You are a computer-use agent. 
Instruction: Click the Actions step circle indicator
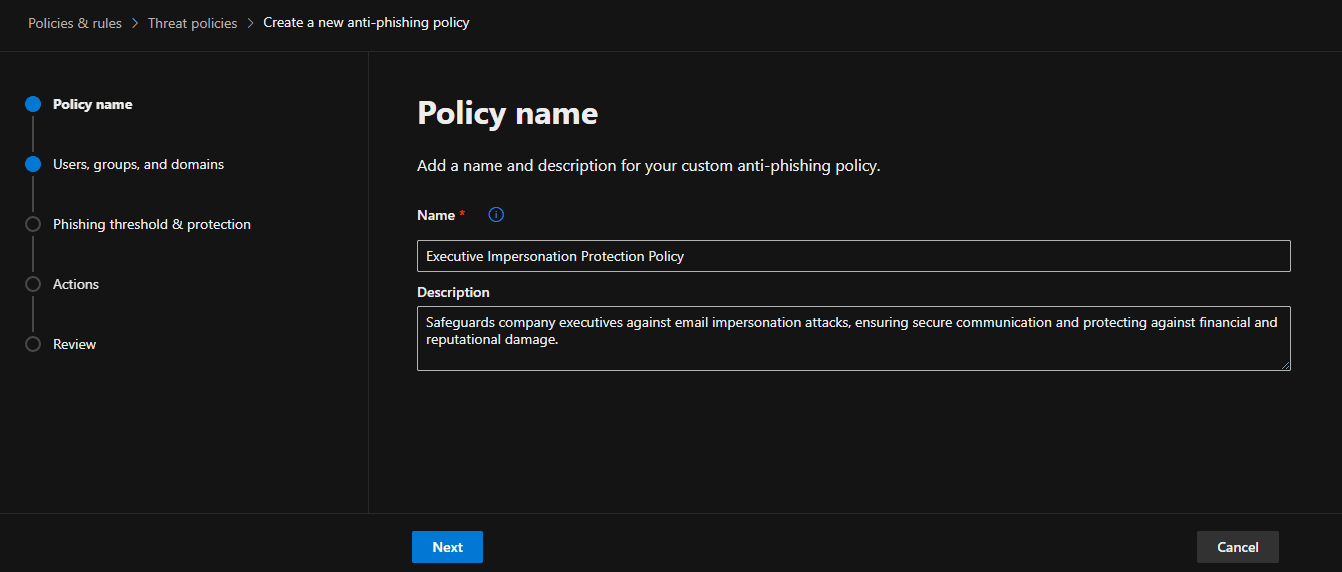pos(33,284)
